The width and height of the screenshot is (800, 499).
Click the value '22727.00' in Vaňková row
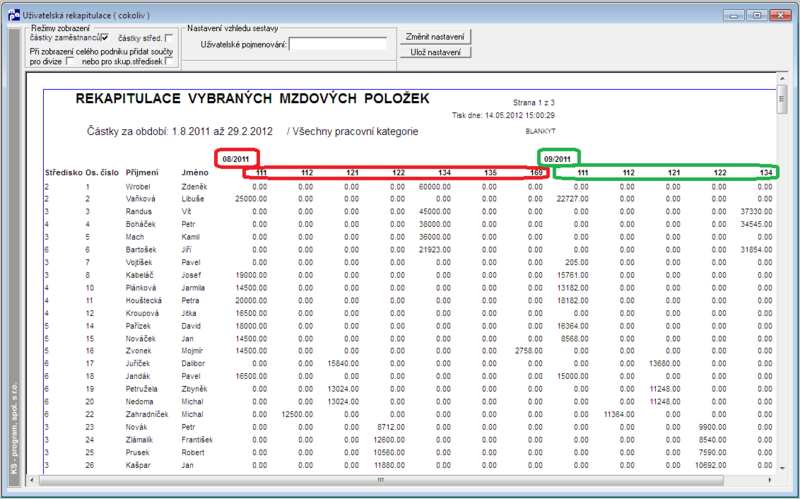coord(572,199)
